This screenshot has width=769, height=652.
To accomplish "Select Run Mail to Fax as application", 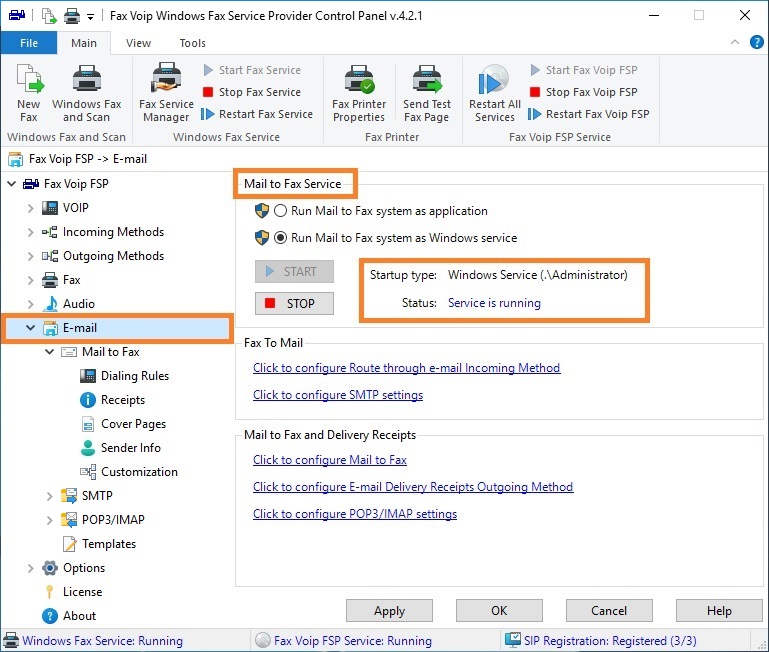I will click(x=280, y=211).
